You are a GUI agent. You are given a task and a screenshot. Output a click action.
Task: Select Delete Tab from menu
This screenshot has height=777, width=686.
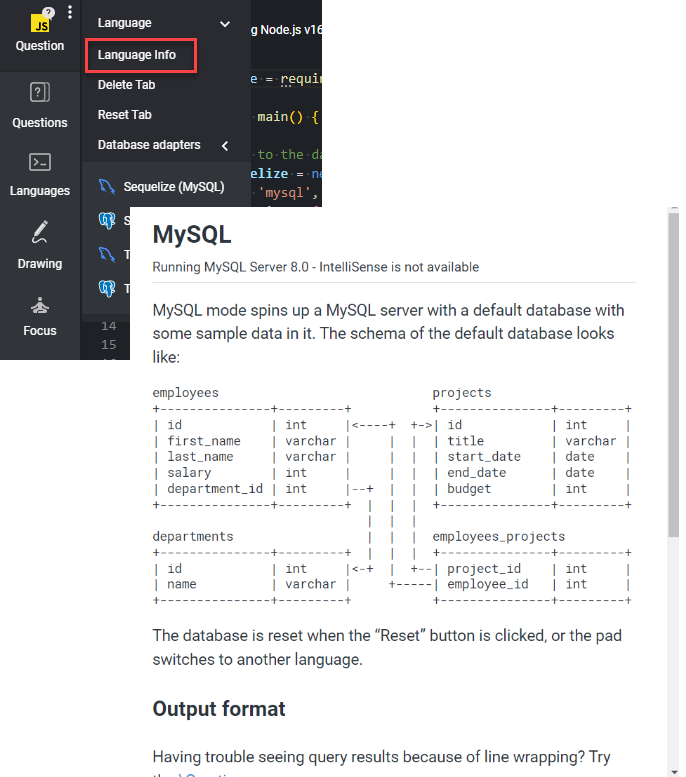pos(126,85)
